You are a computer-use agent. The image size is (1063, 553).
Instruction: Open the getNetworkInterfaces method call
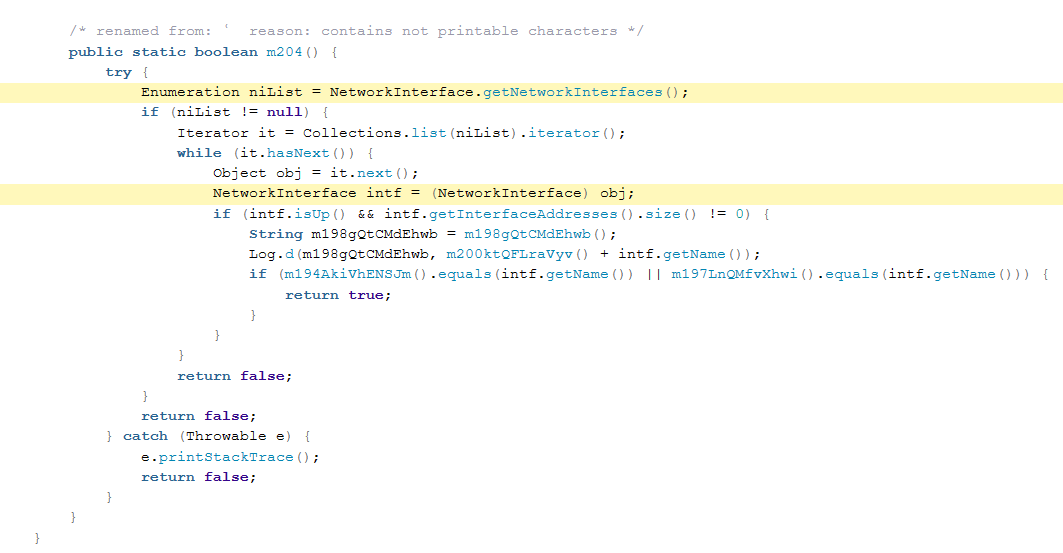click(572, 92)
